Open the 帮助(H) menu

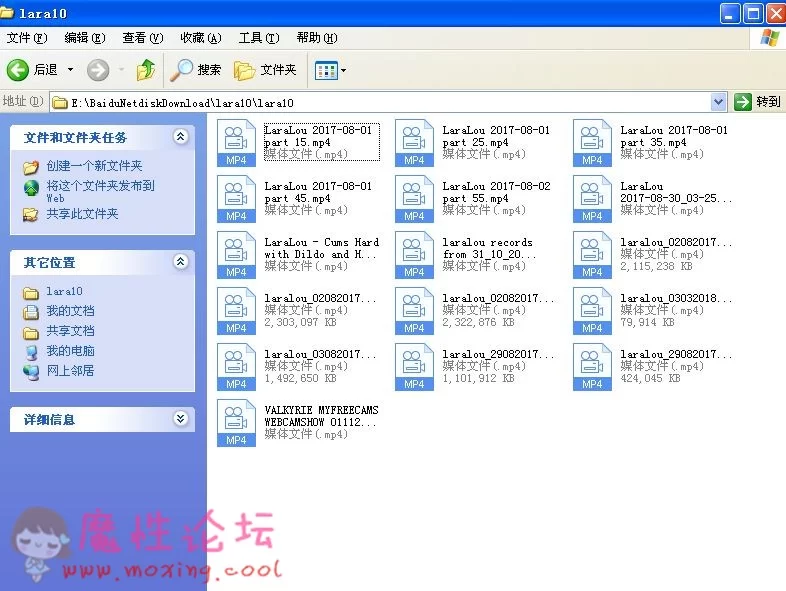[317, 38]
